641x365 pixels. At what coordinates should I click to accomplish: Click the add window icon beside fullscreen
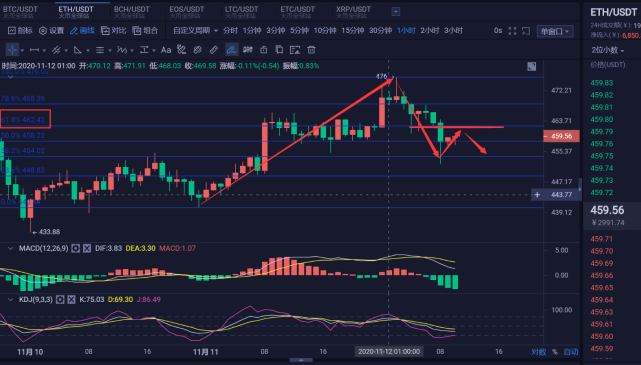point(526,31)
